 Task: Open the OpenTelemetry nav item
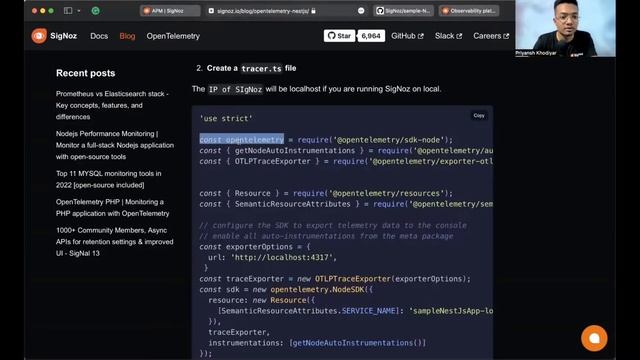173,36
